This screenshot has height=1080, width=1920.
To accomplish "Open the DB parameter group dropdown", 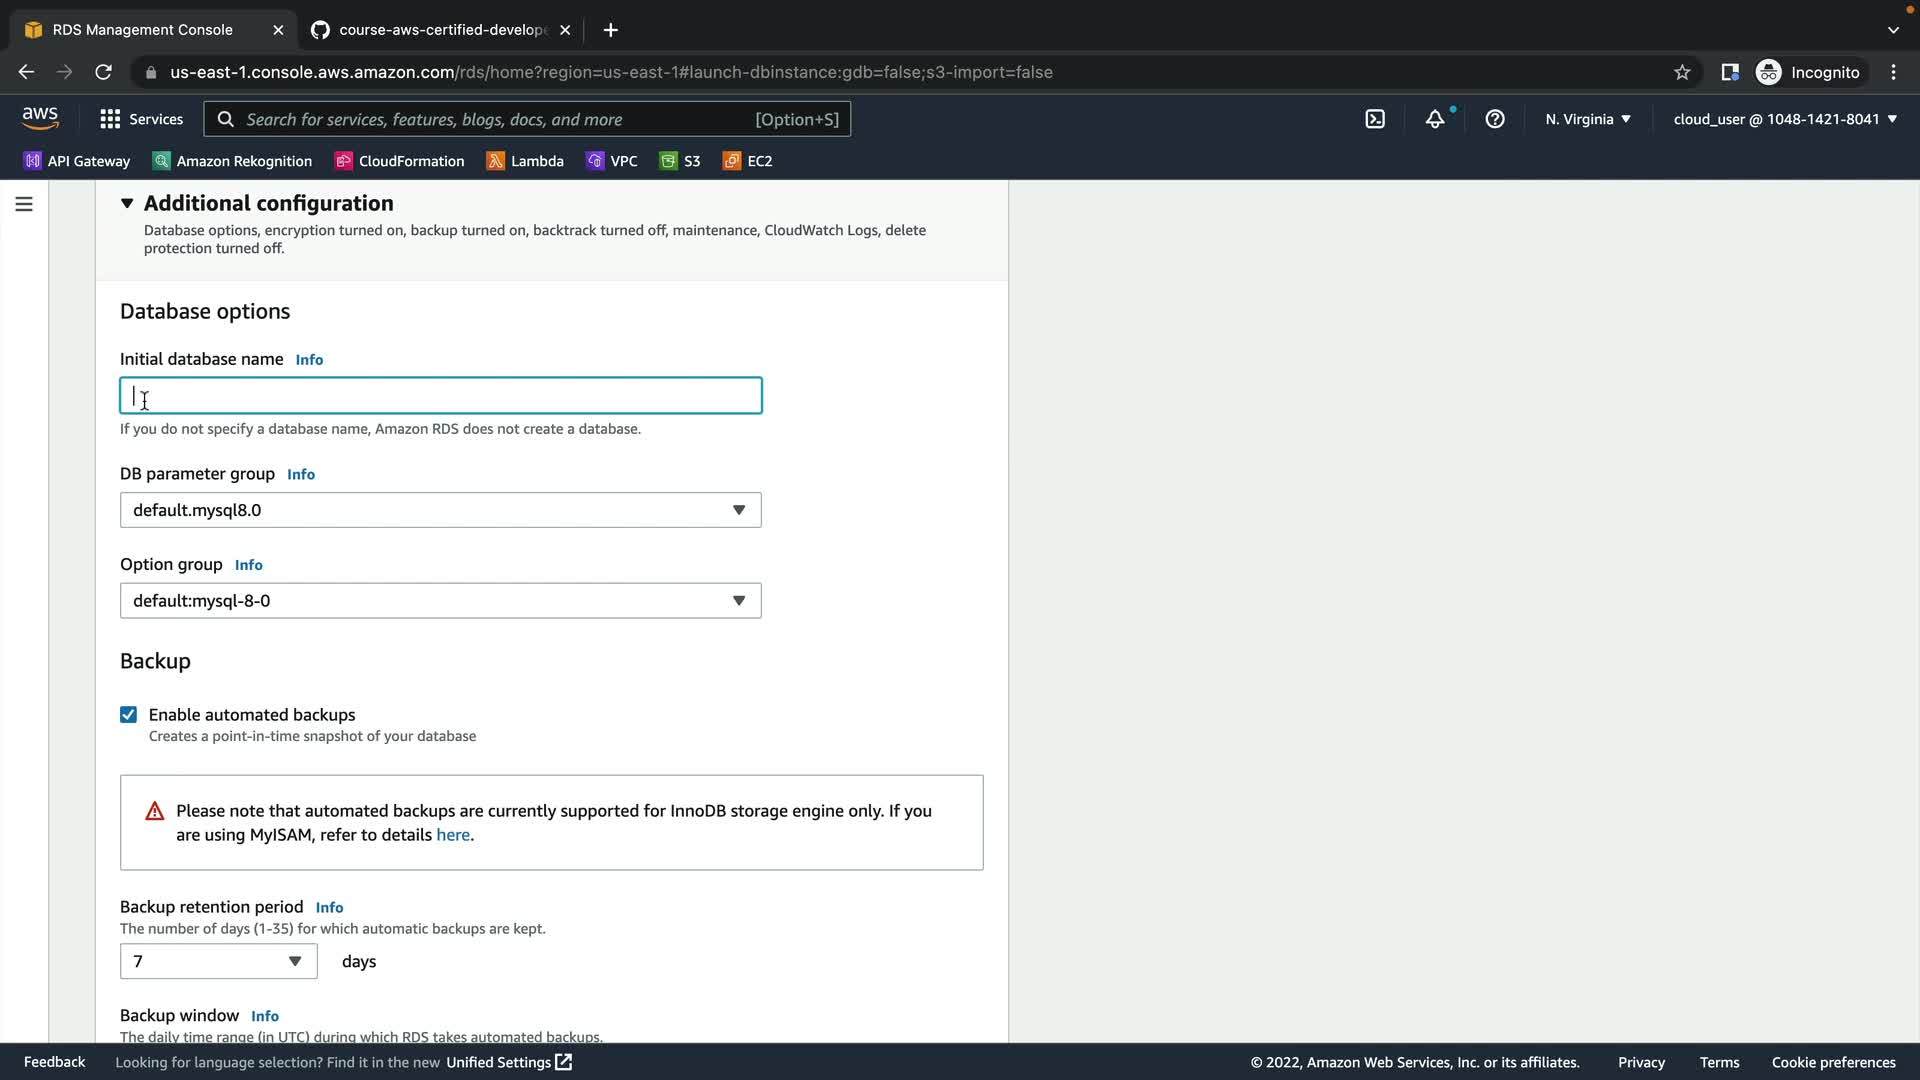I will [x=440, y=510].
